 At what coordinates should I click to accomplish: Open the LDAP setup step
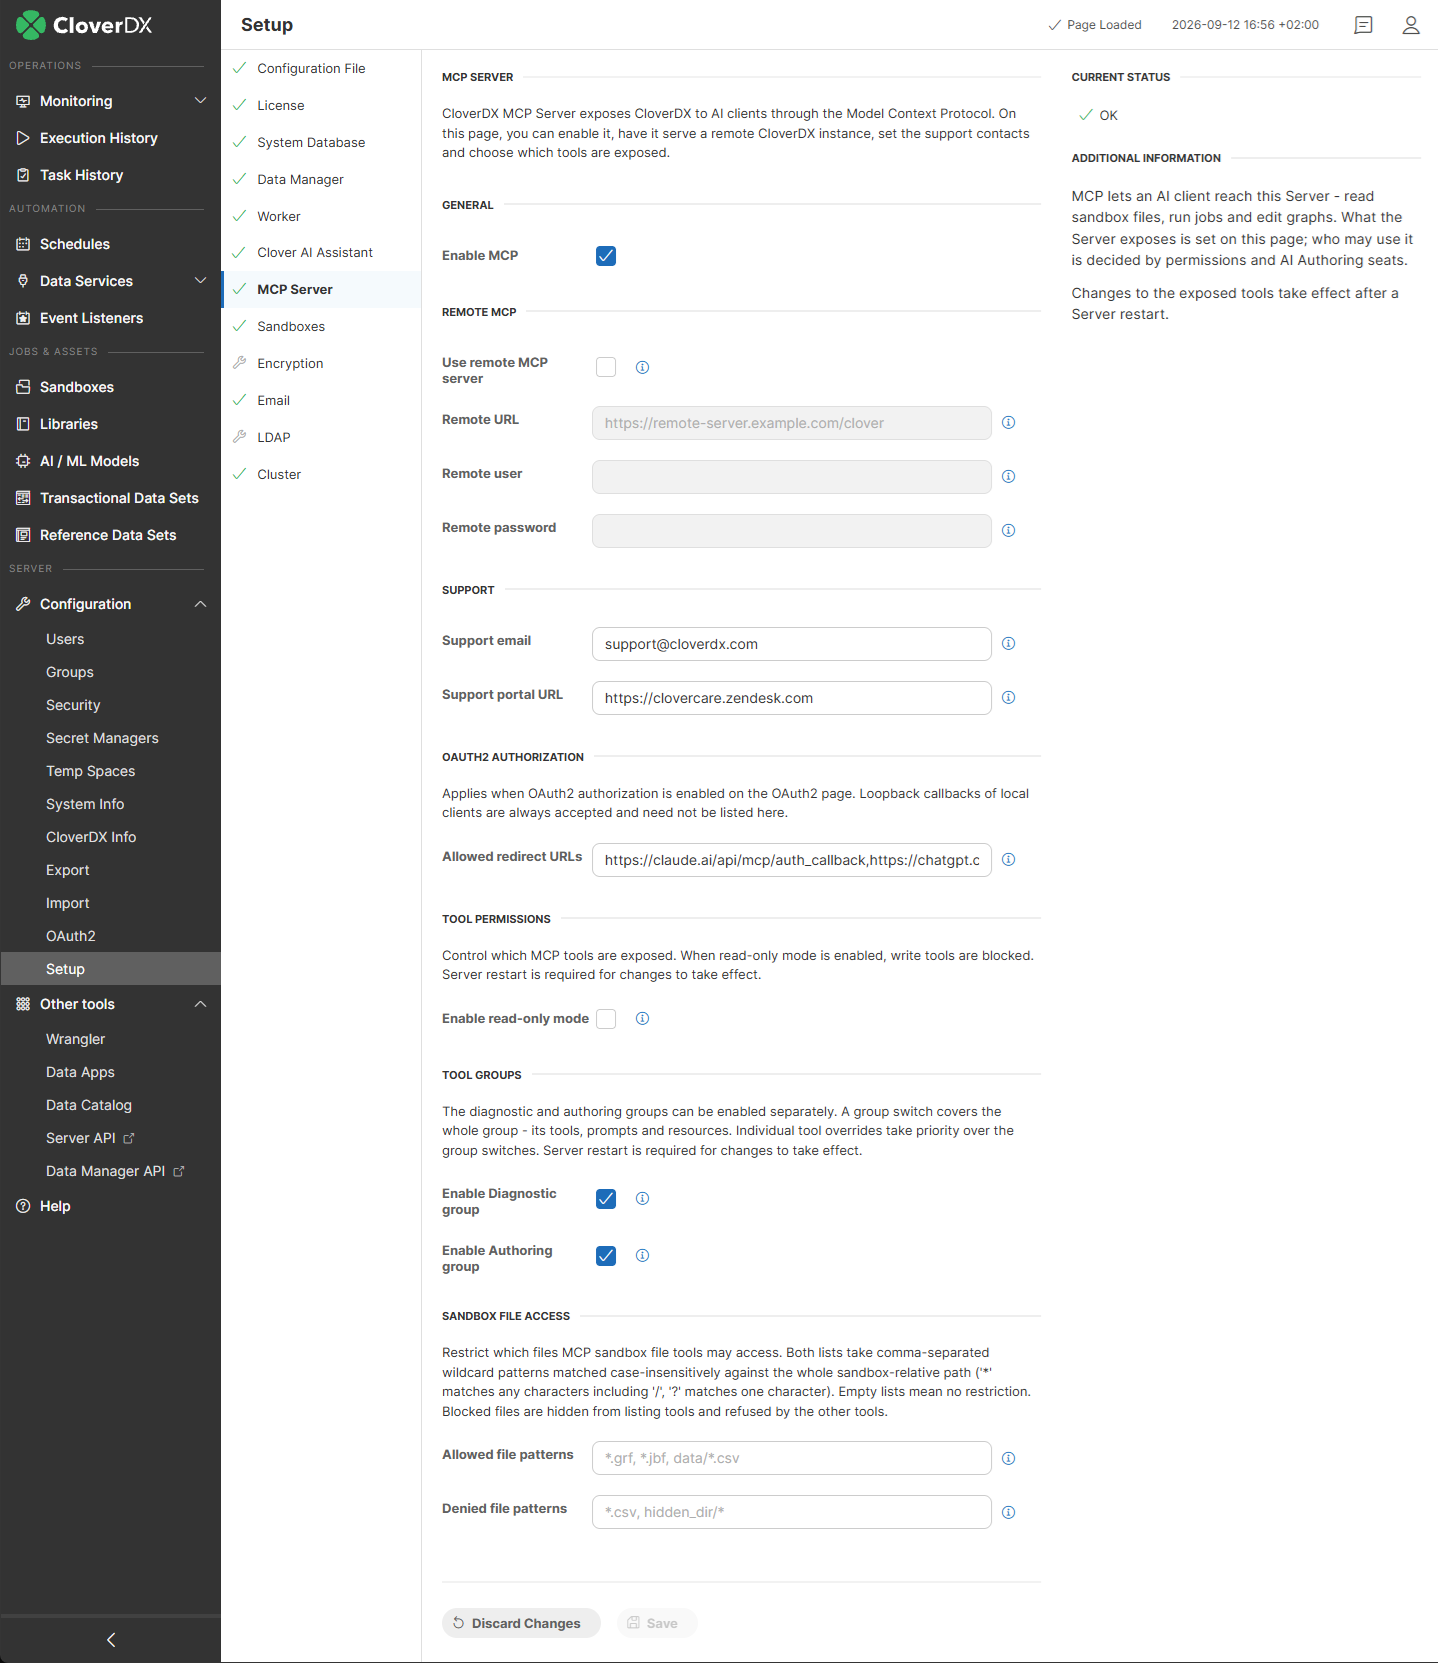321,438
